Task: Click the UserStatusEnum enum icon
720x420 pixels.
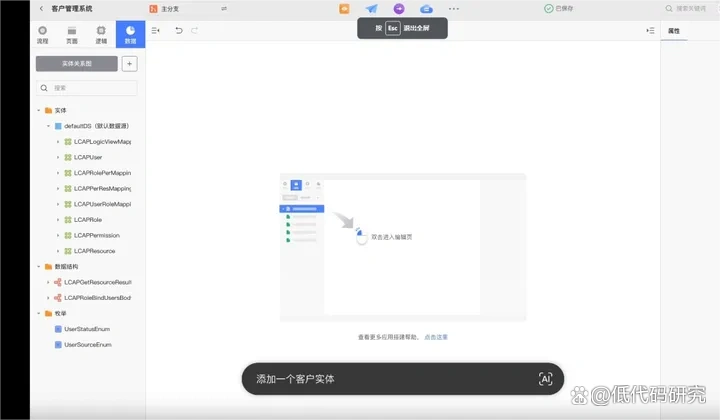Action: click(58, 329)
